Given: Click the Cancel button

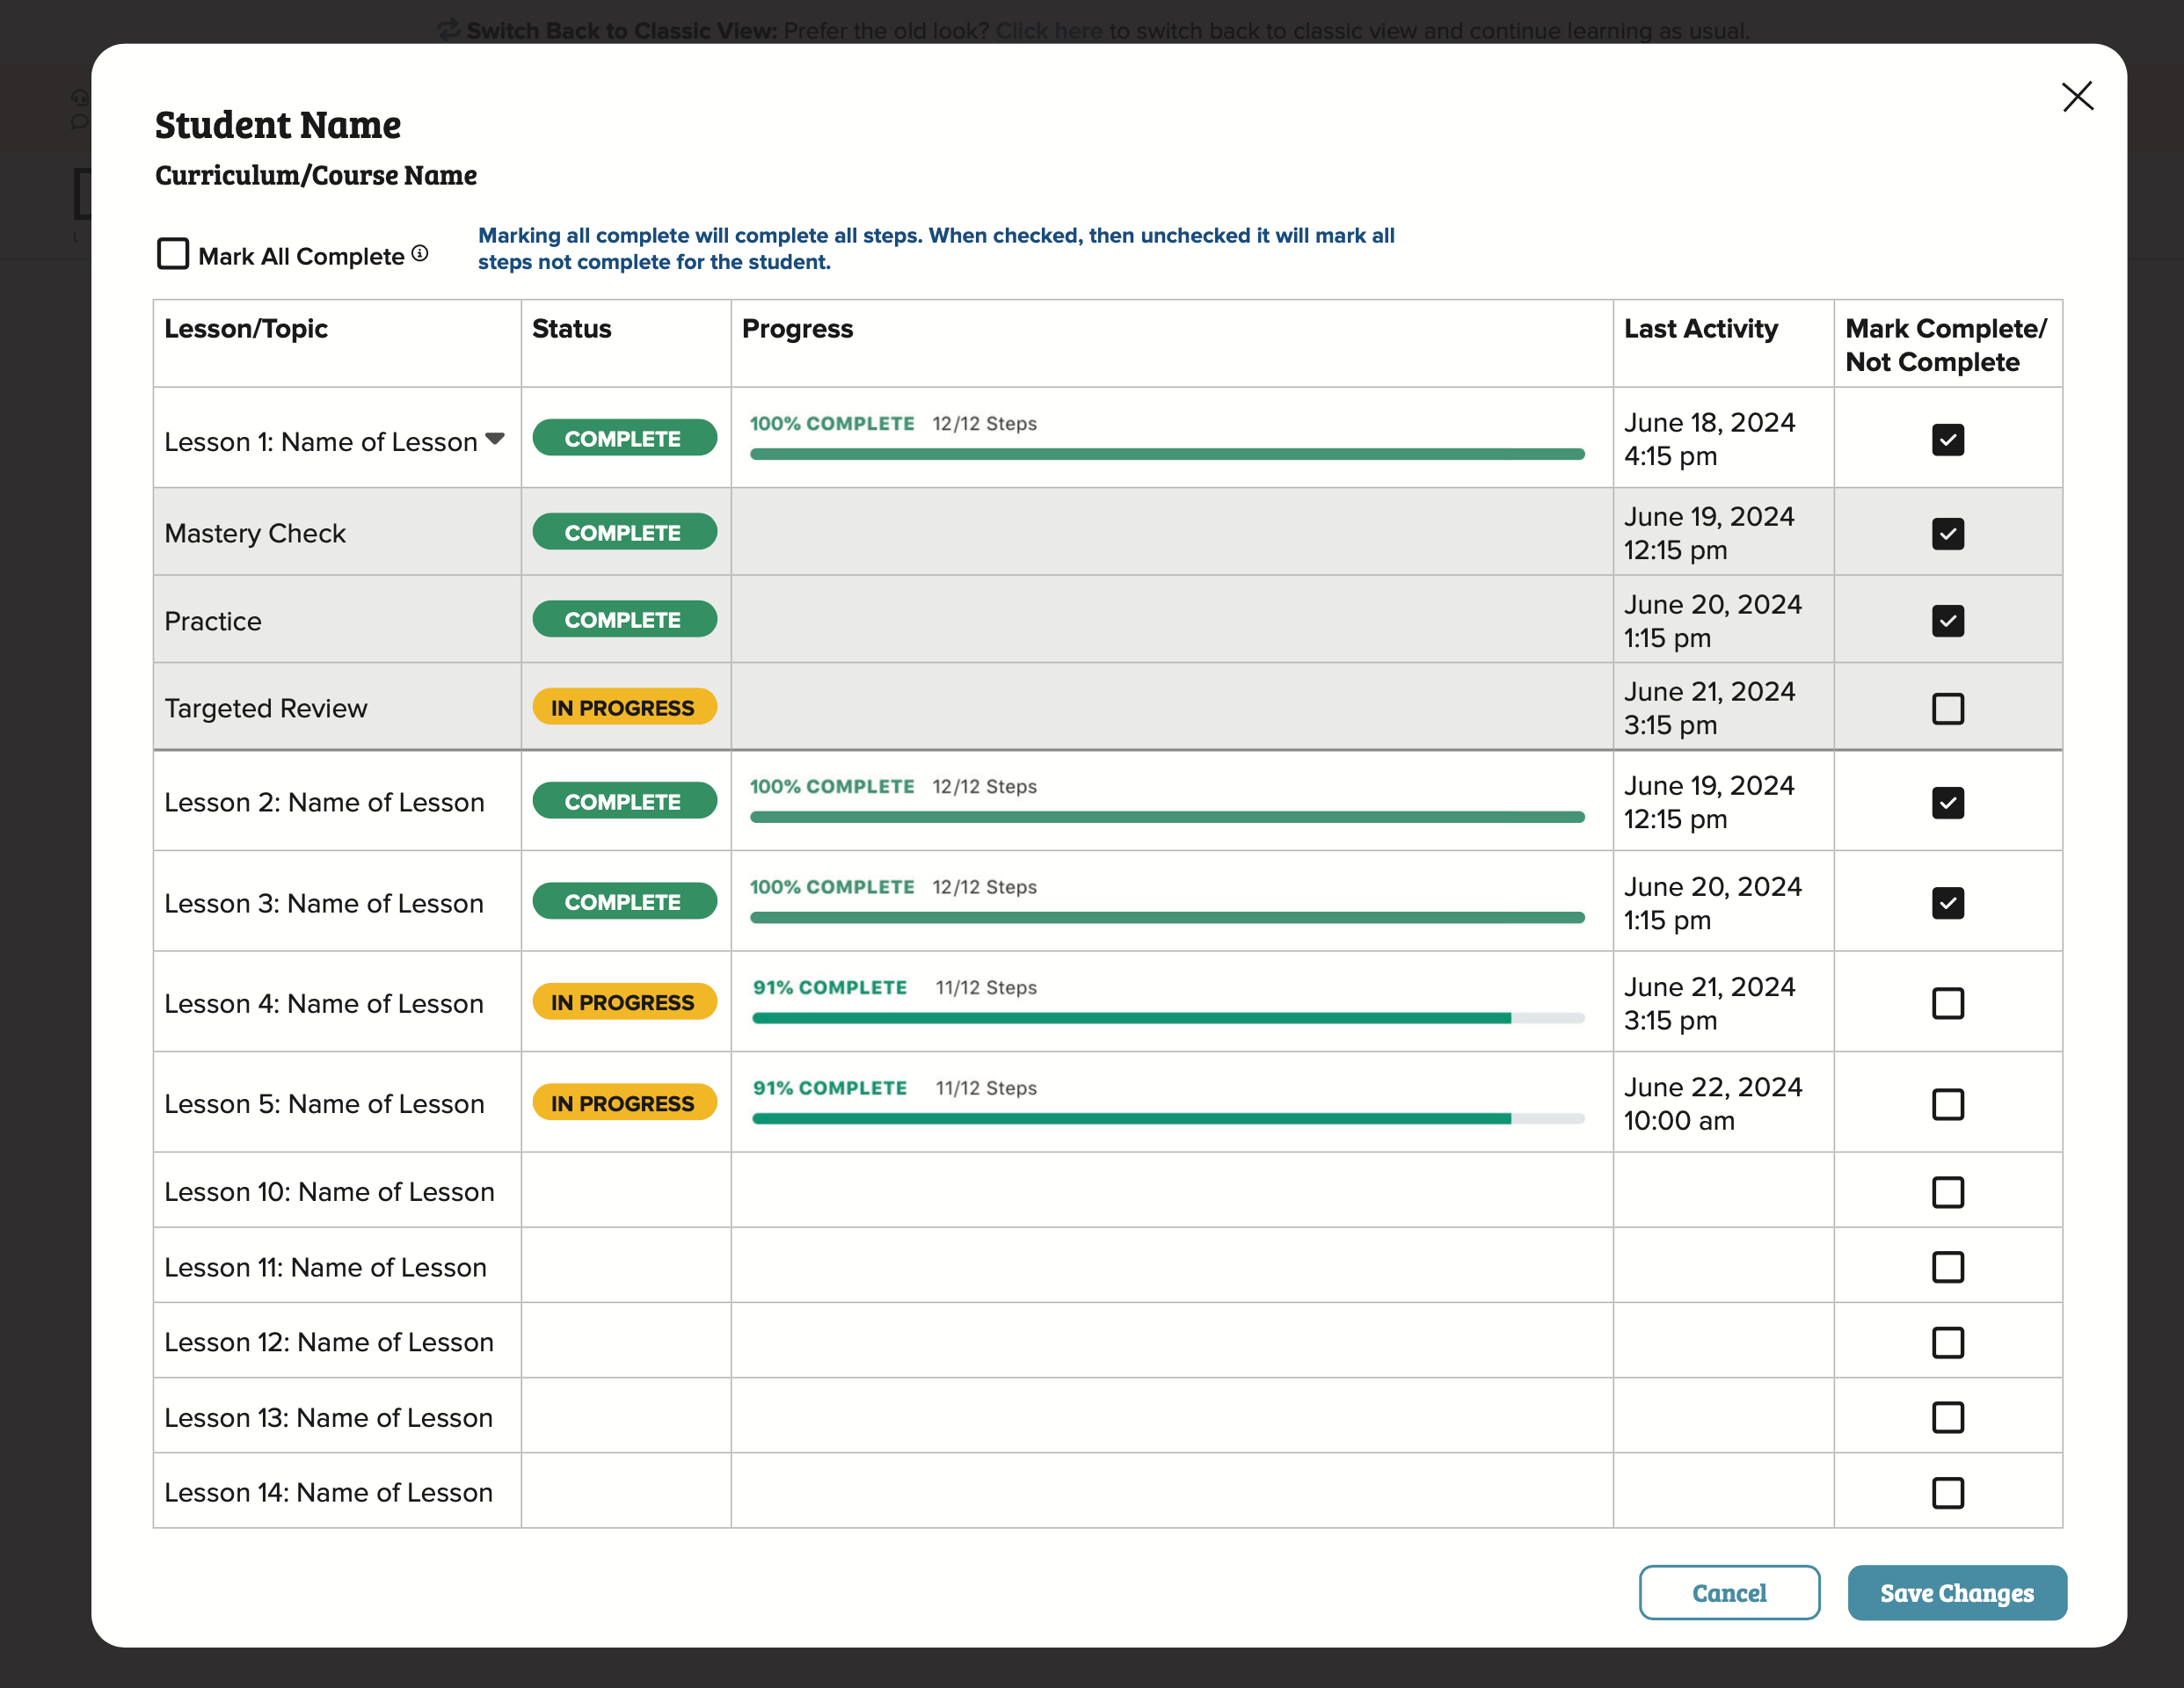Looking at the screenshot, I should coord(1729,1592).
